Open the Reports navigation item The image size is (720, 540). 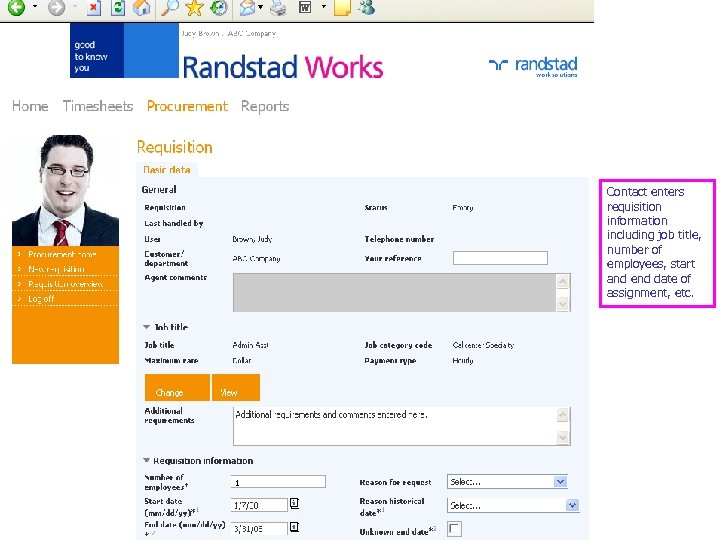(265, 106)
